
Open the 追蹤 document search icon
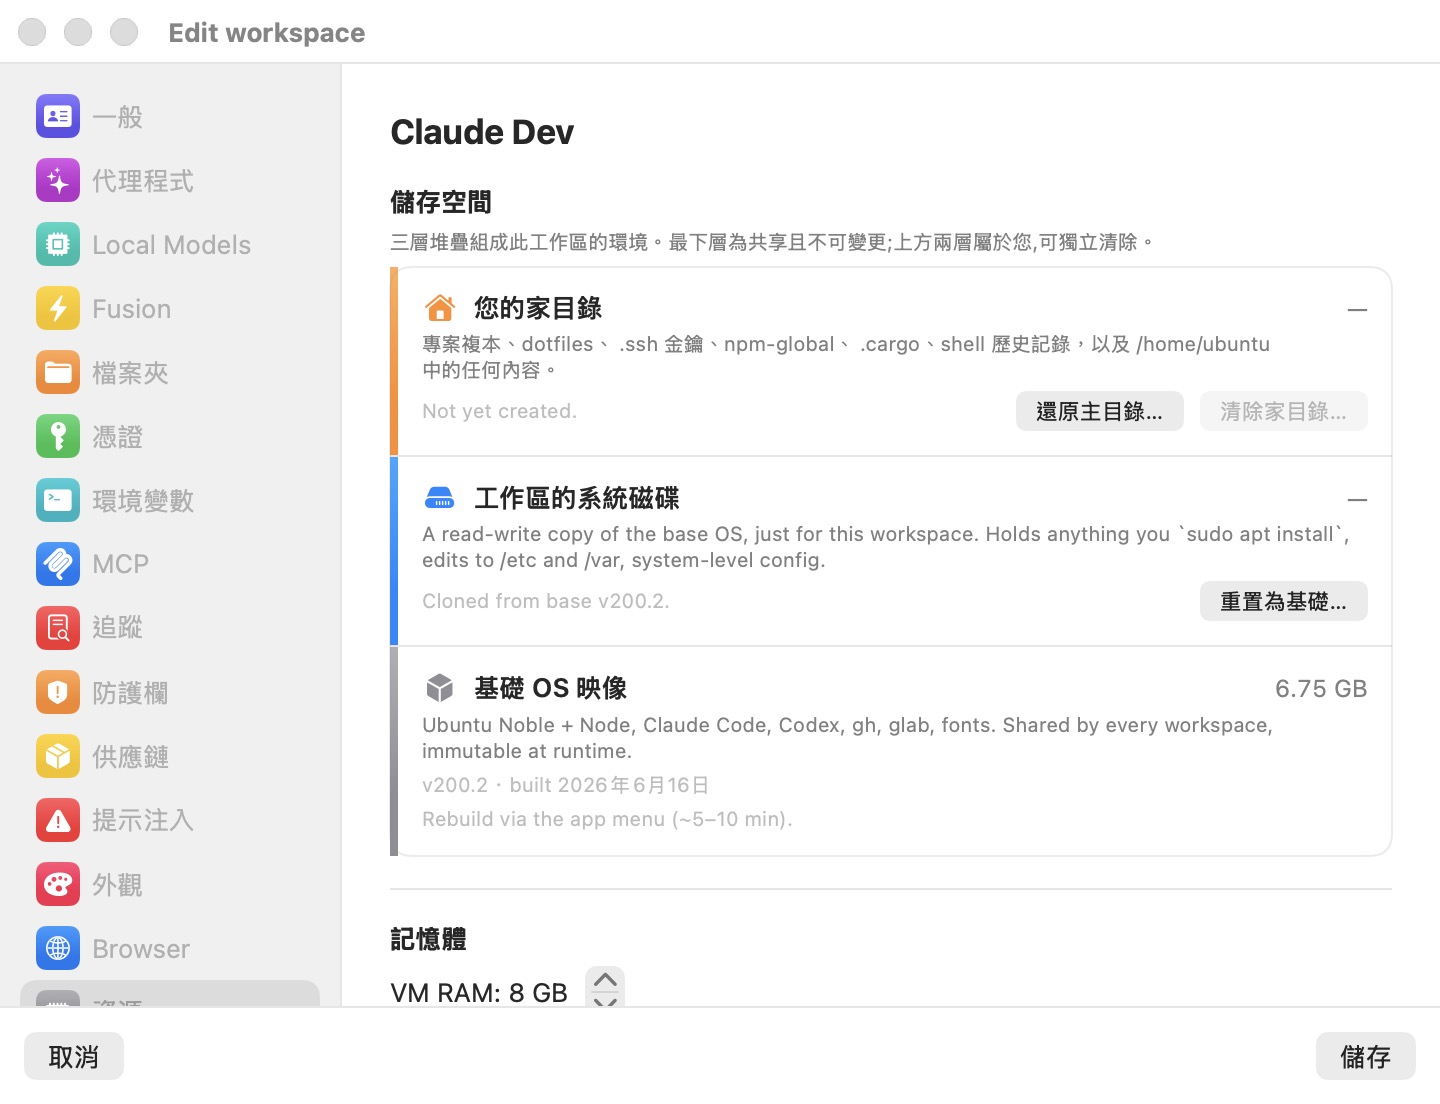point(58,628)
